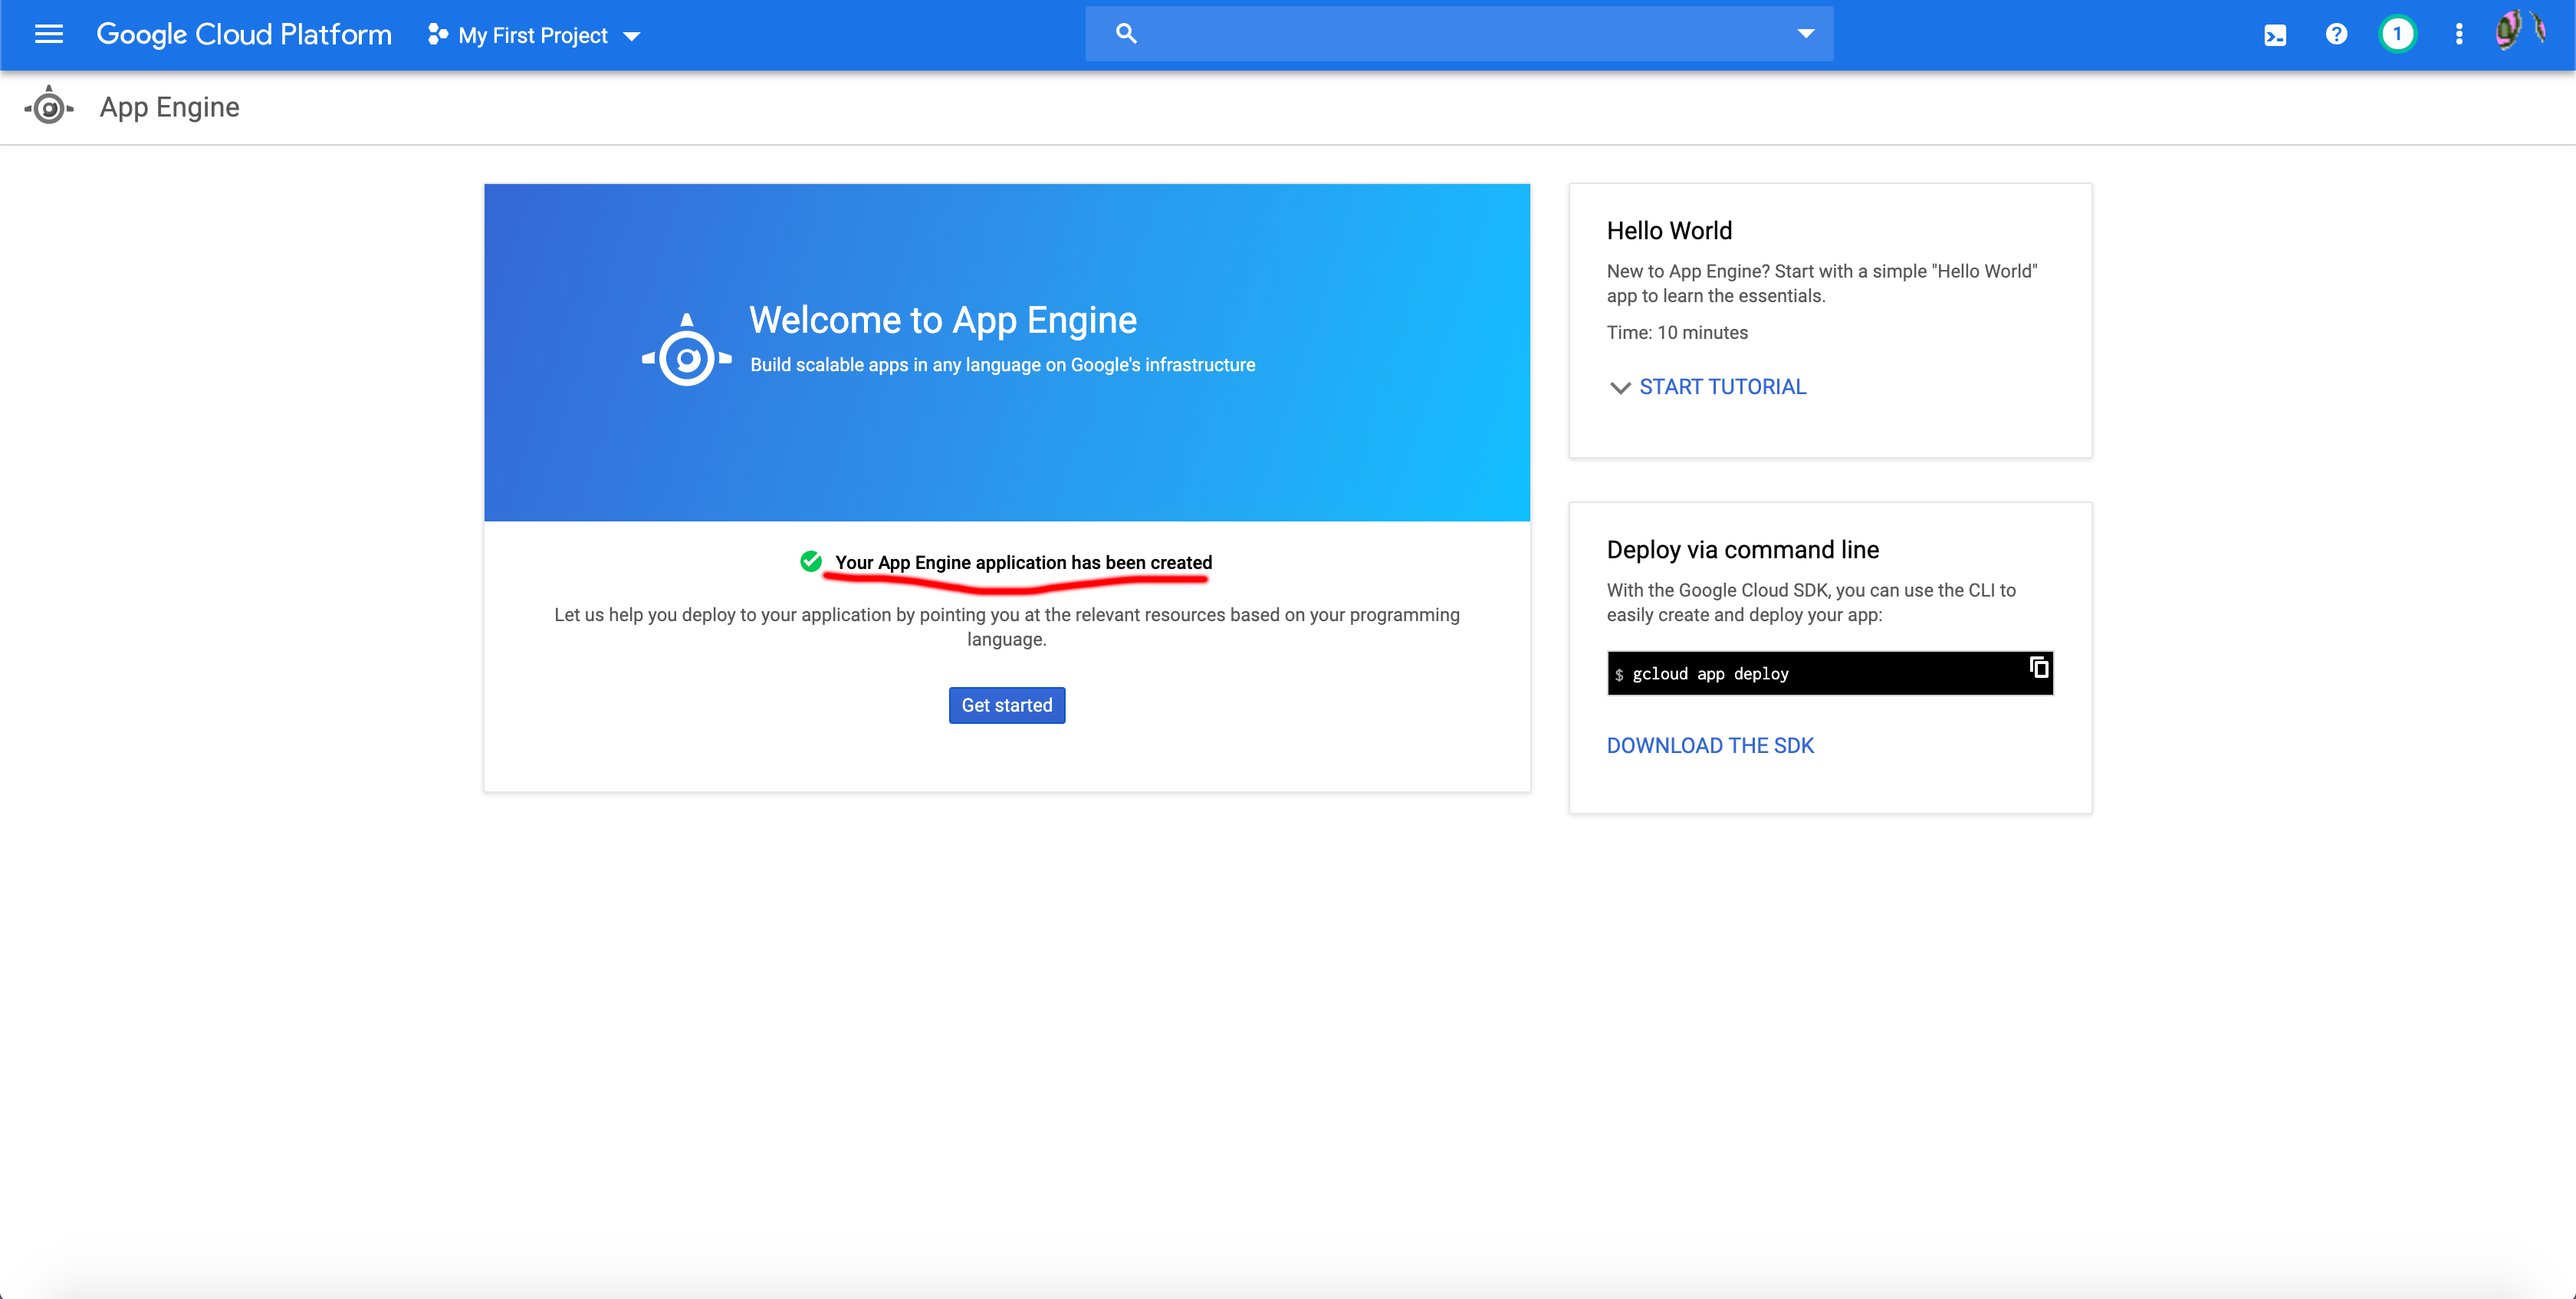
Task: Click Start Tutorial for Hello World
Action: [x=1722, y=386]
